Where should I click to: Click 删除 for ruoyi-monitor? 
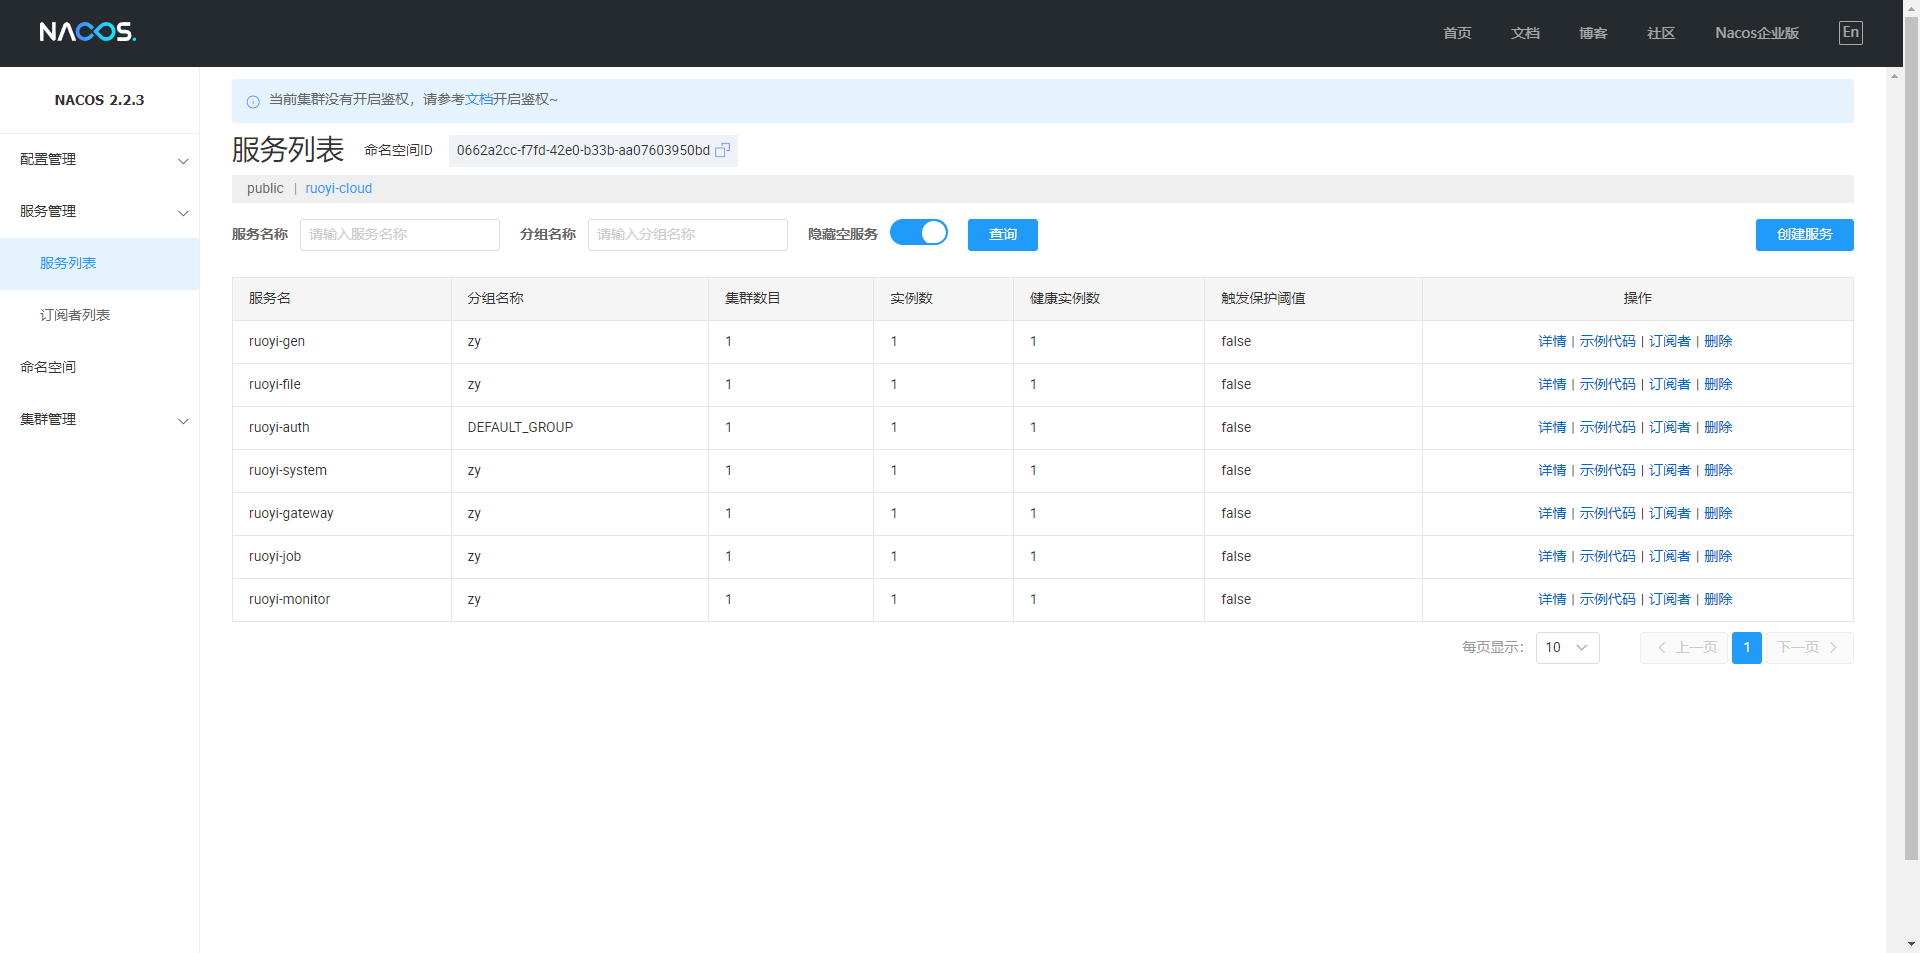point(1718,600)
